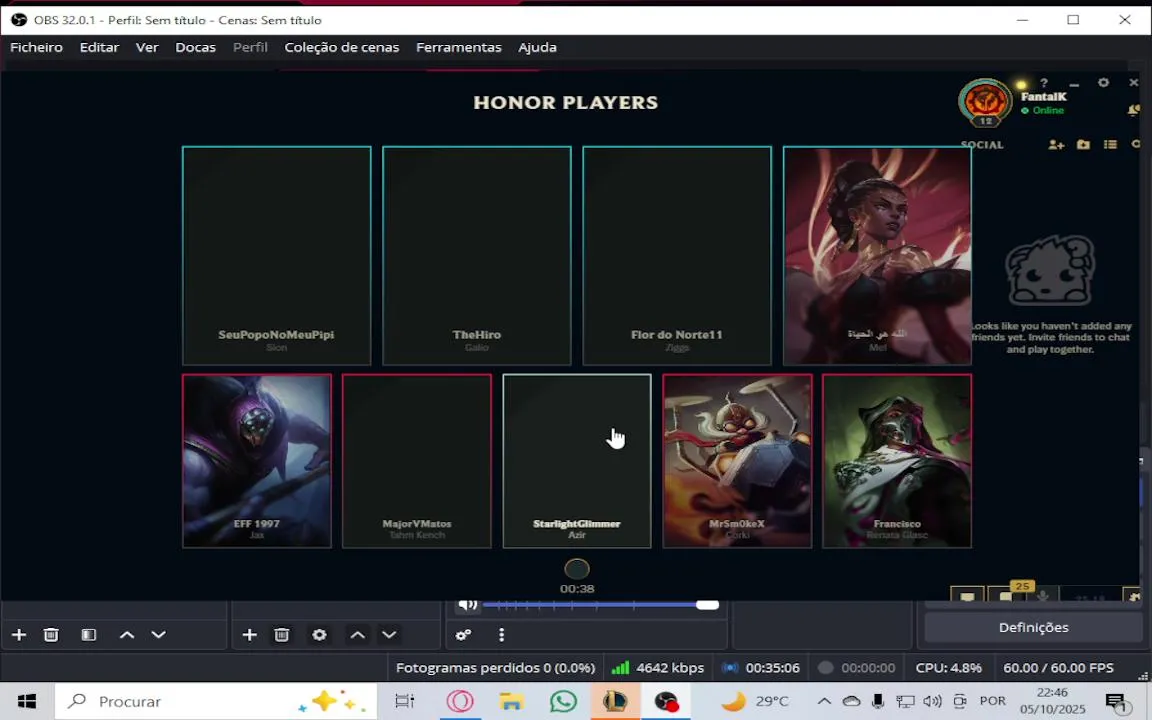Remove the selected source via trash icon
This screenshot has height=720, width=1152.
point(281,635)
